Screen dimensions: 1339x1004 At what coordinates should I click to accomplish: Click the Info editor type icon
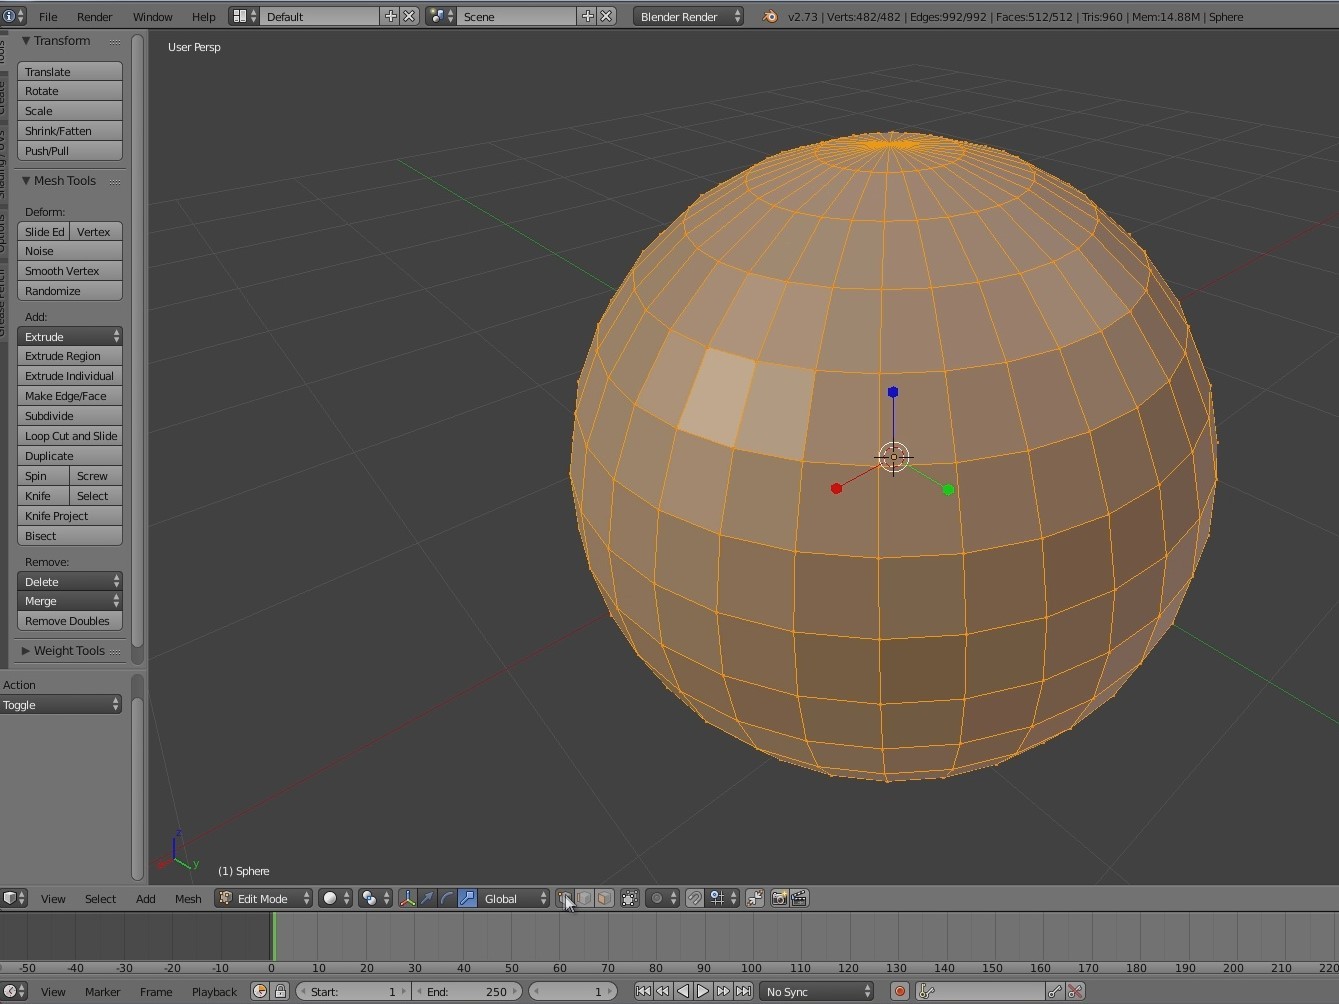14,16
